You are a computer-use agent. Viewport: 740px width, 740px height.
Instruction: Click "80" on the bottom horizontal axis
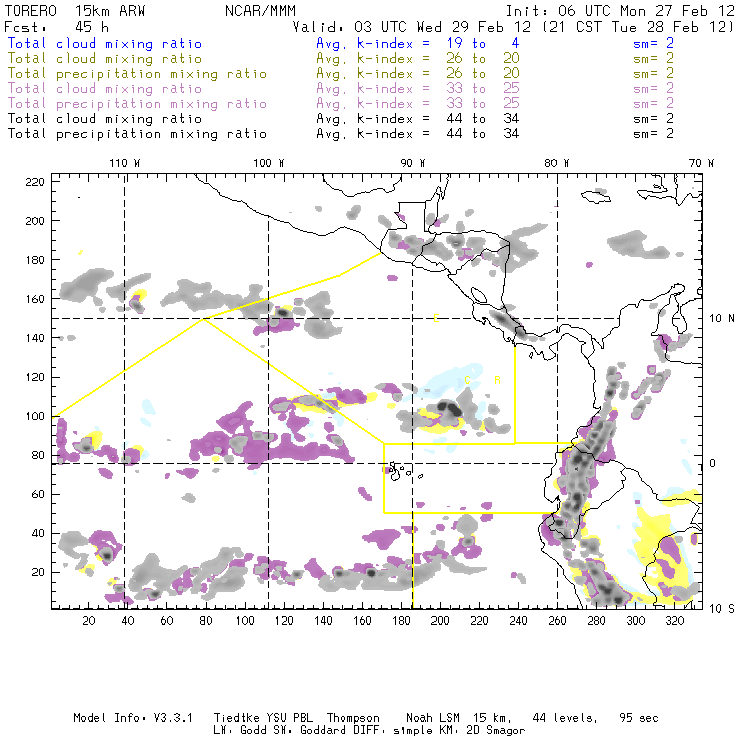tap(206, 621)
